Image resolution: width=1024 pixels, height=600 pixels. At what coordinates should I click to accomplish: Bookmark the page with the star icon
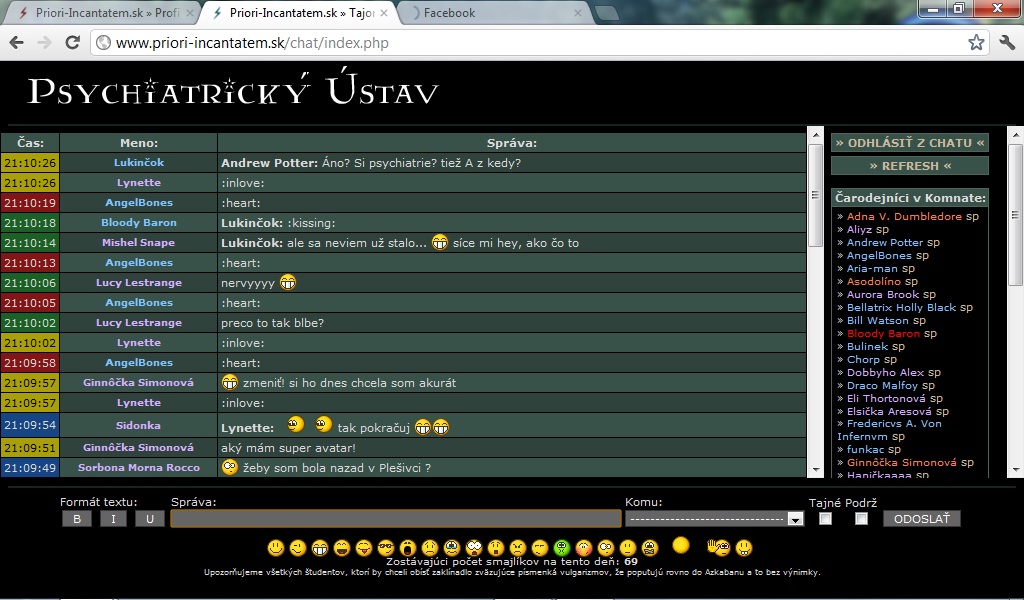(976, 43)
